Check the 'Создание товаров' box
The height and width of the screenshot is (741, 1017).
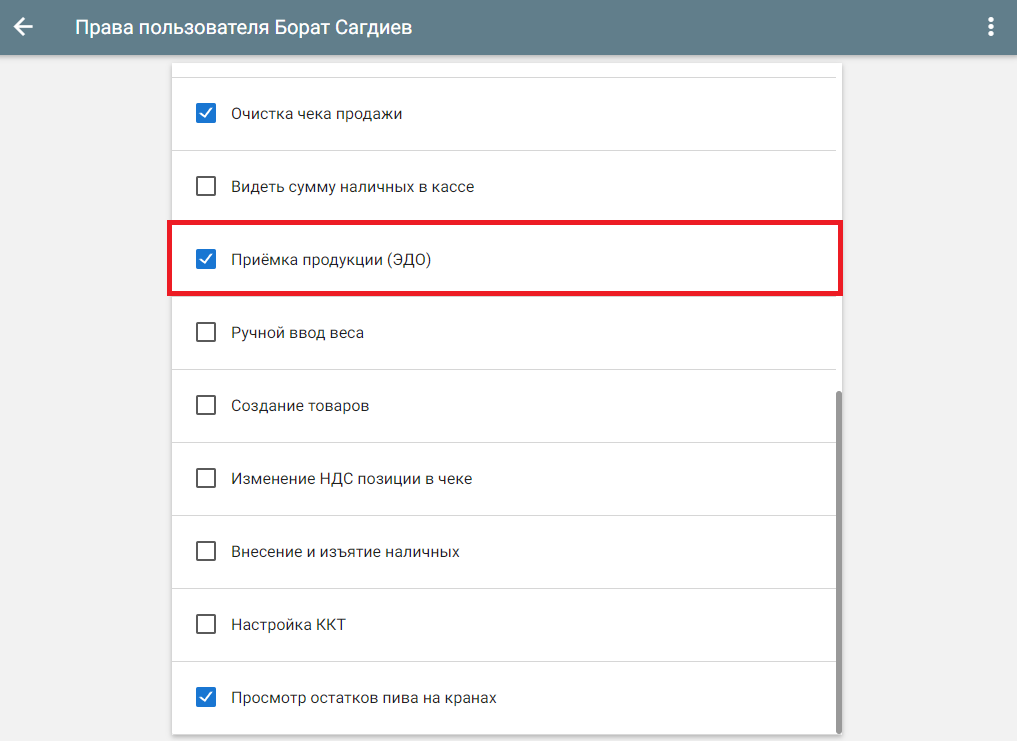pos(206,405)
